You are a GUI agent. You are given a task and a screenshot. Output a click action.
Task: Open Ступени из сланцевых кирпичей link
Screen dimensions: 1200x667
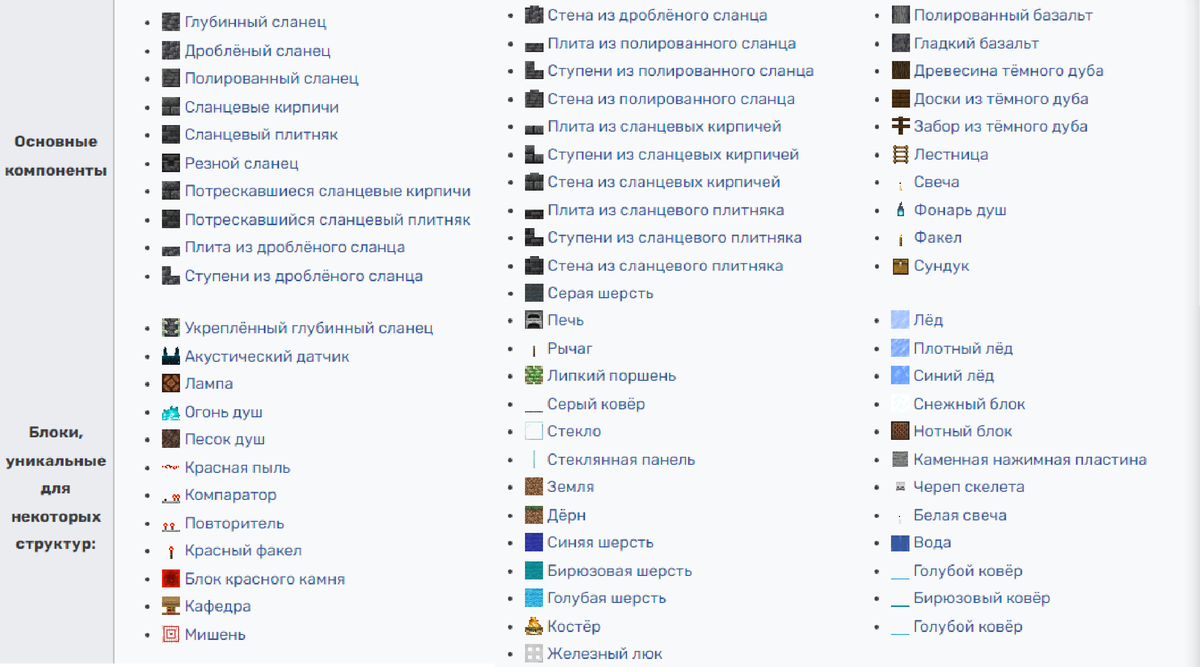coord(673,155)
